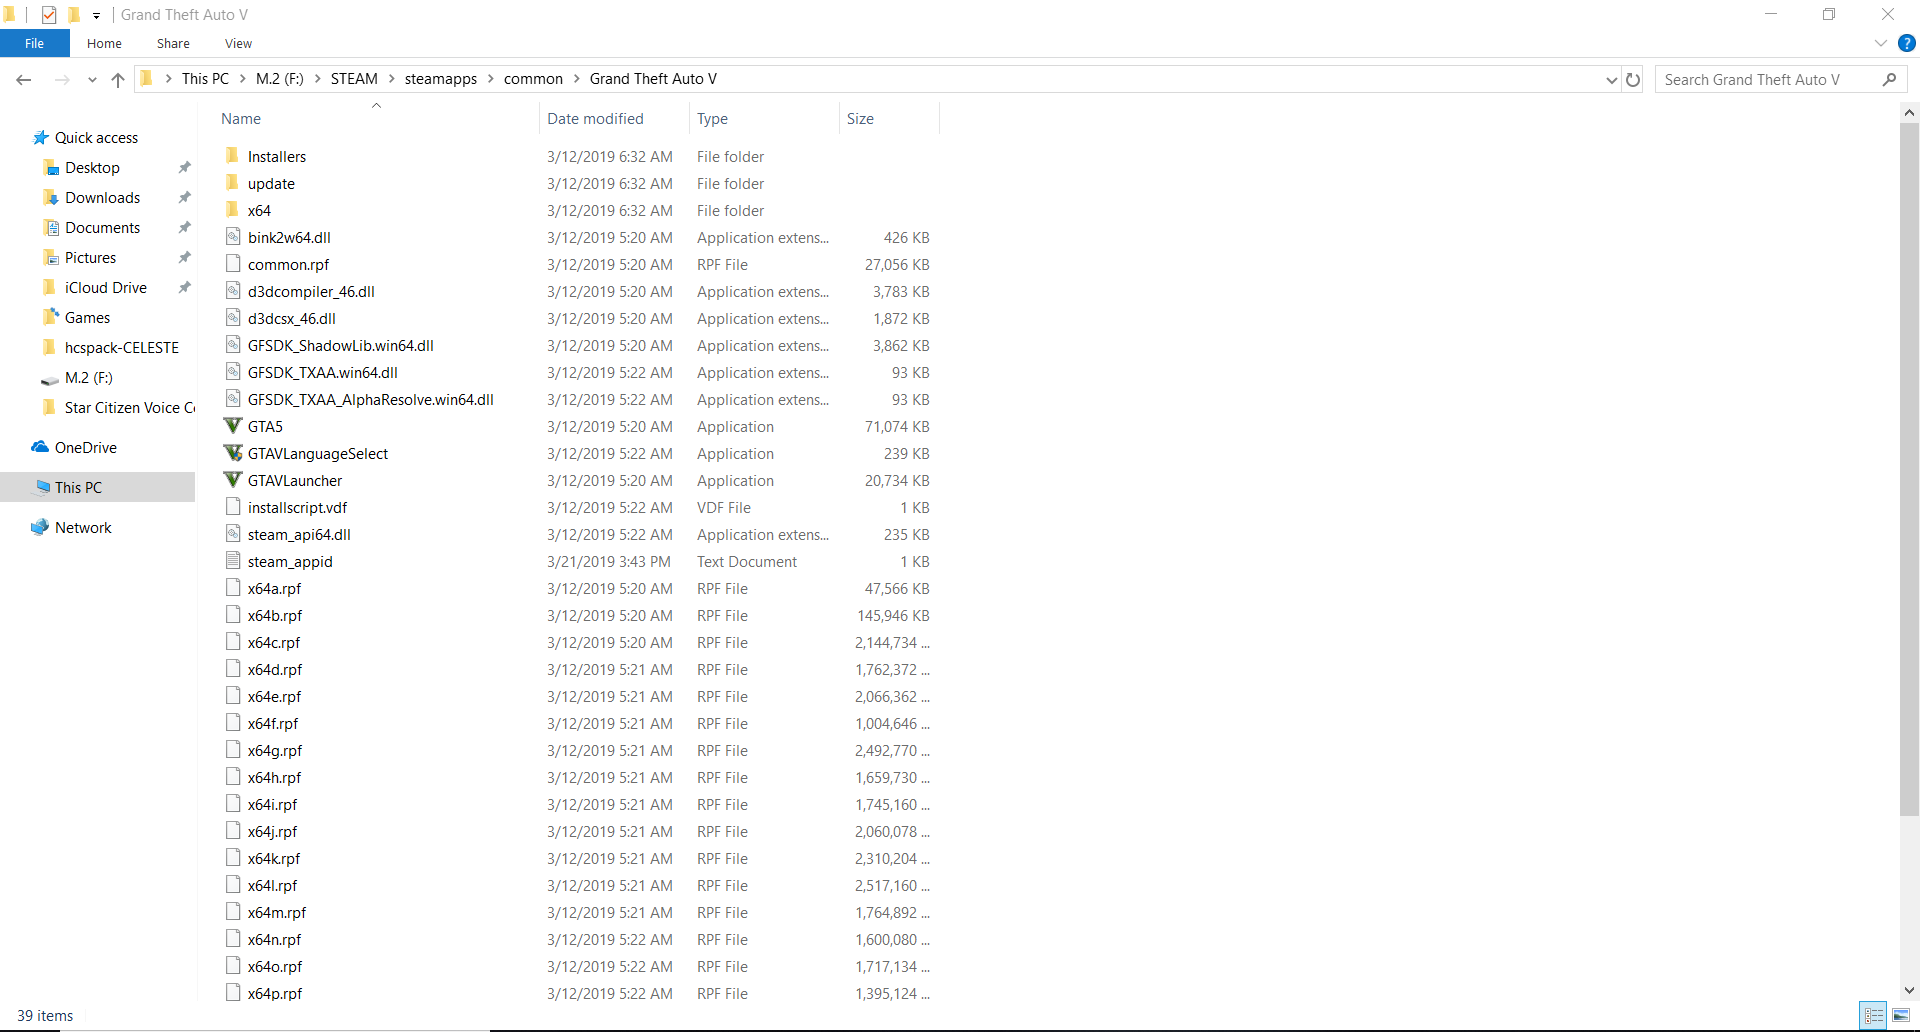Open the Customize Quick Access Toolbar dropdown
1920x1032 pixels.
(96, 15)
